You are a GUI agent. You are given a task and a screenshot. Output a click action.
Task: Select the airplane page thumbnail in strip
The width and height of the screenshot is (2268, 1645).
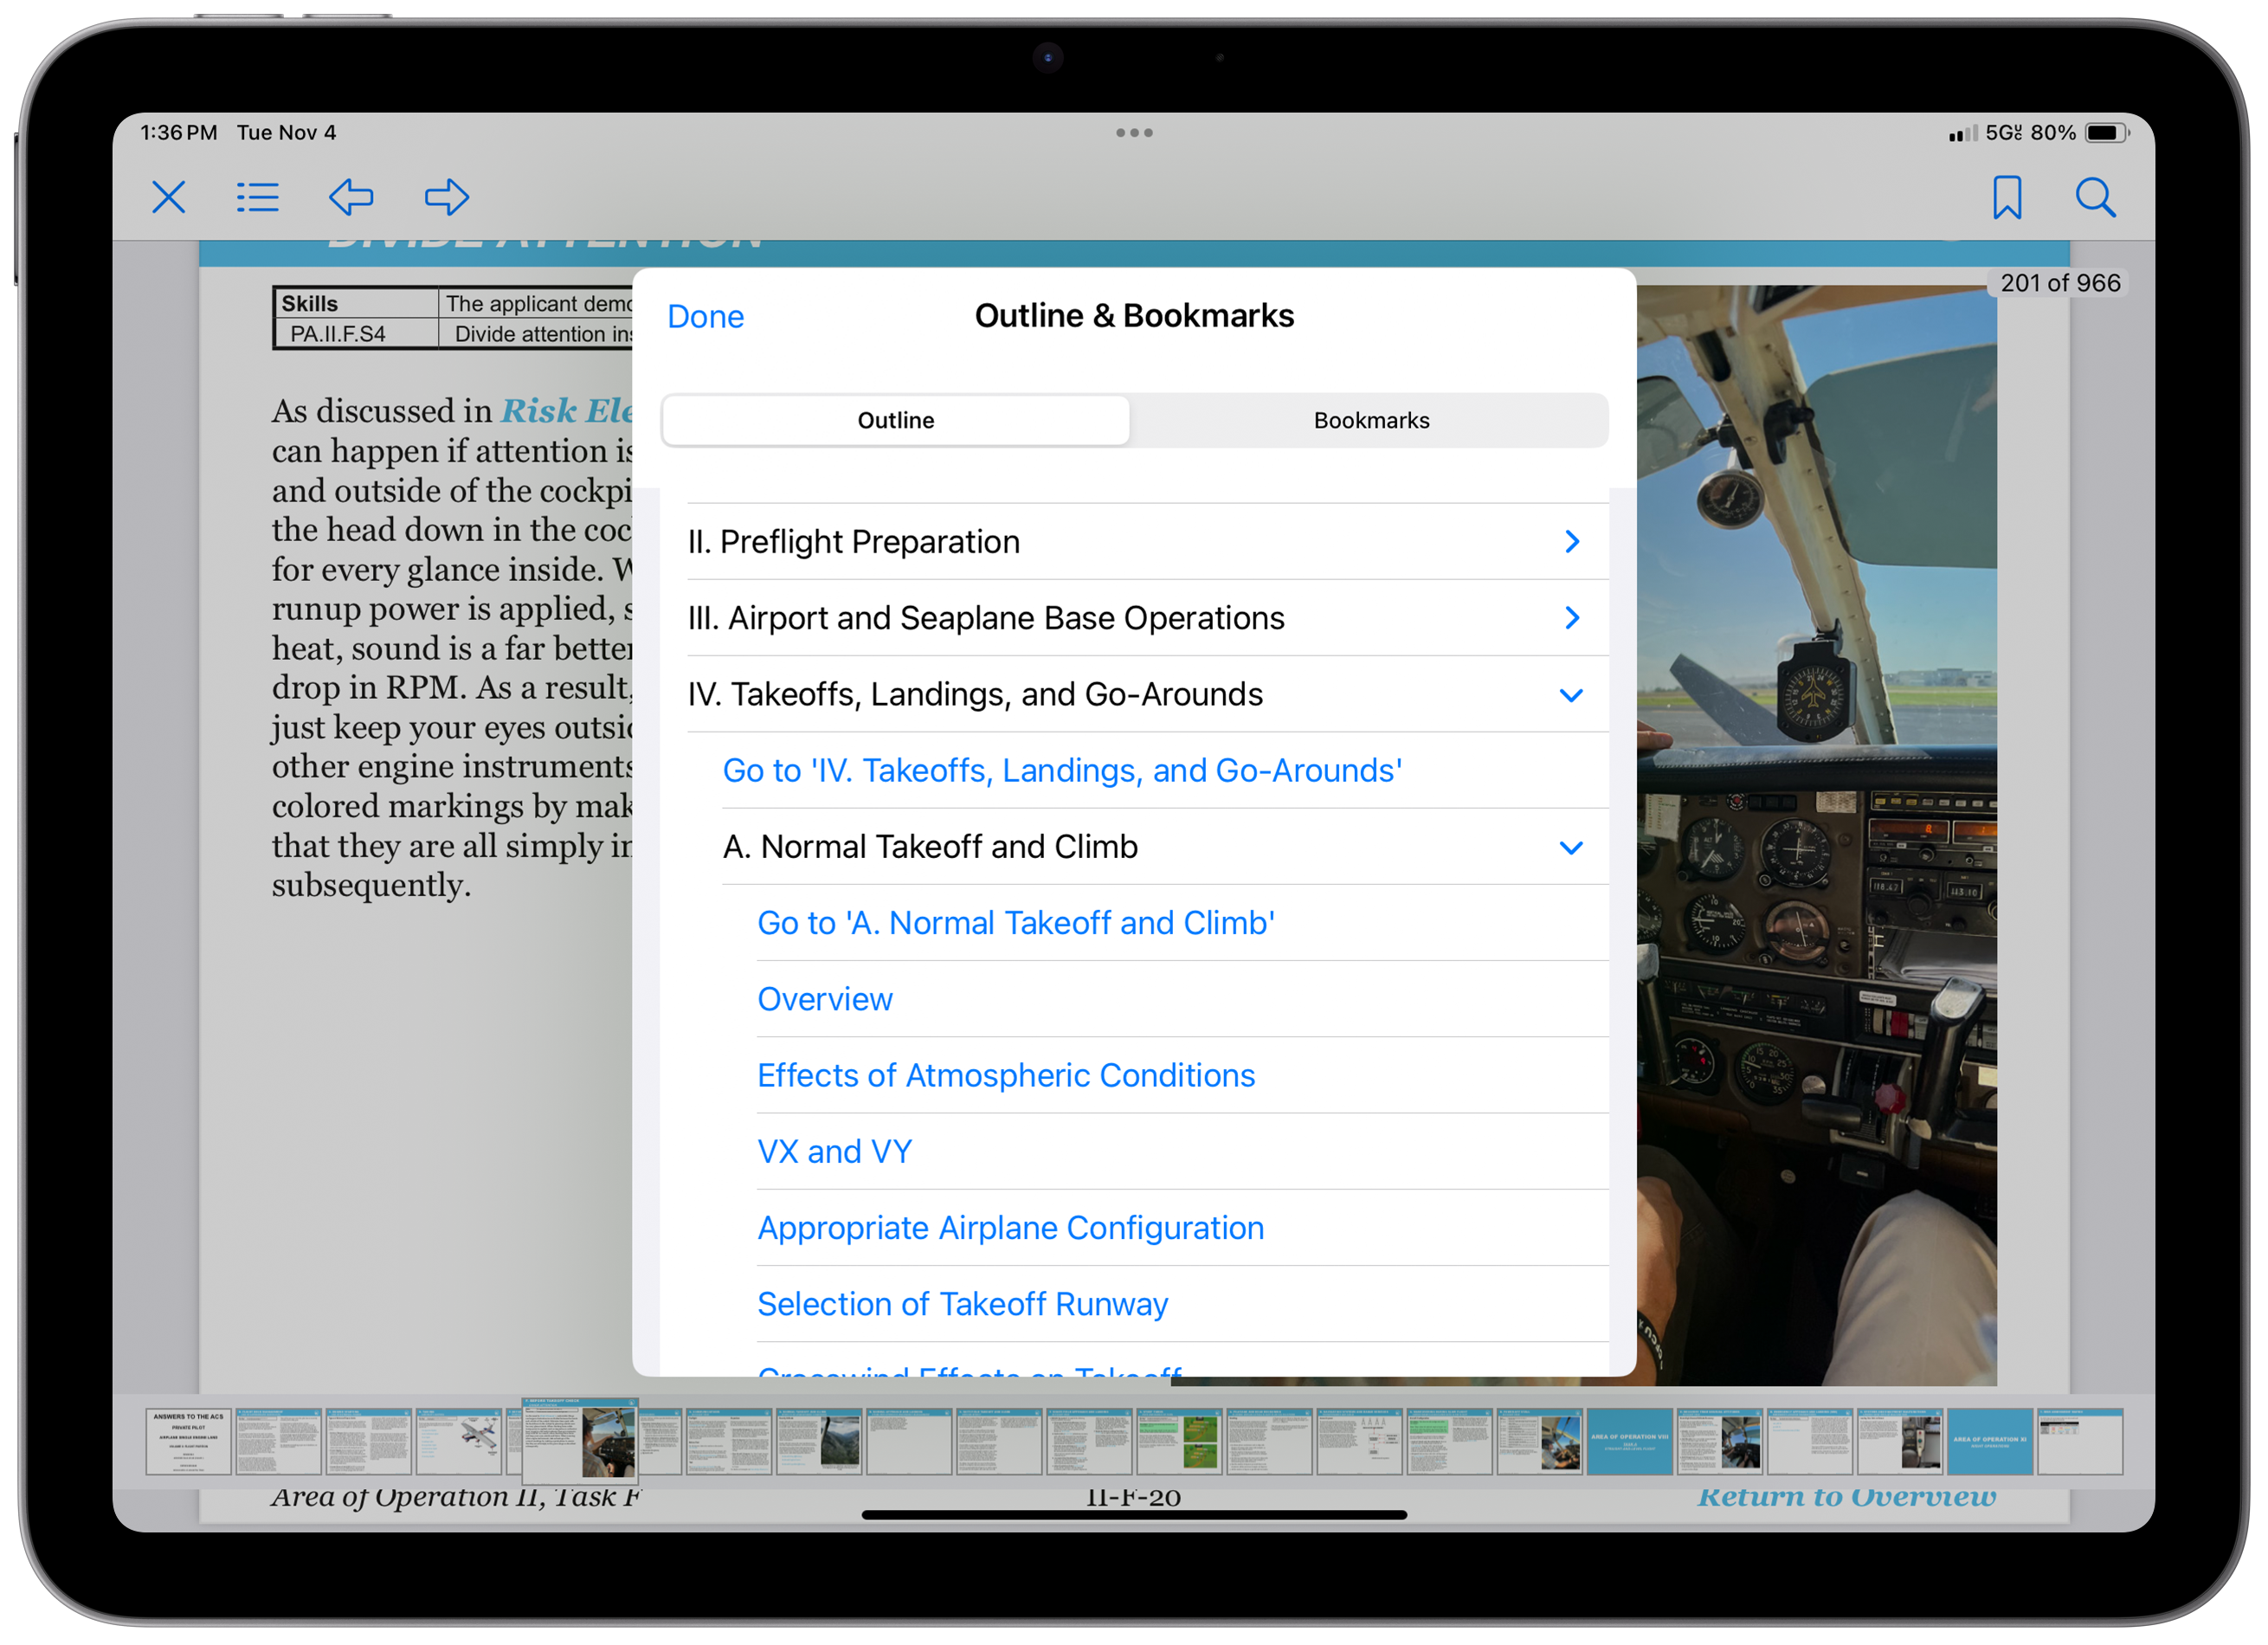coord(459,1441)
